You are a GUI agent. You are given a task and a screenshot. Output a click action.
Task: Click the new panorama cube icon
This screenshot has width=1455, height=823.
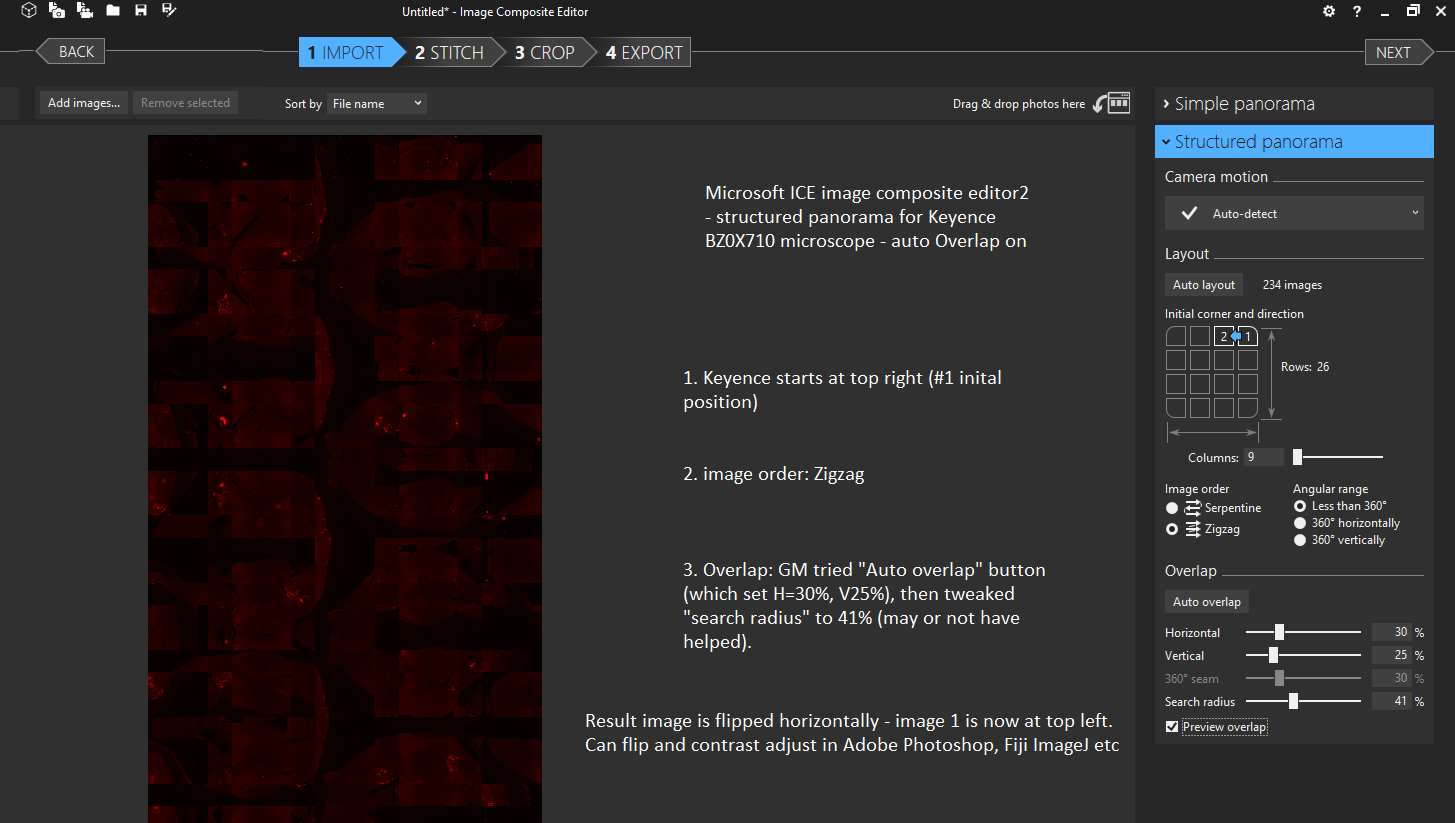(29, 11)
